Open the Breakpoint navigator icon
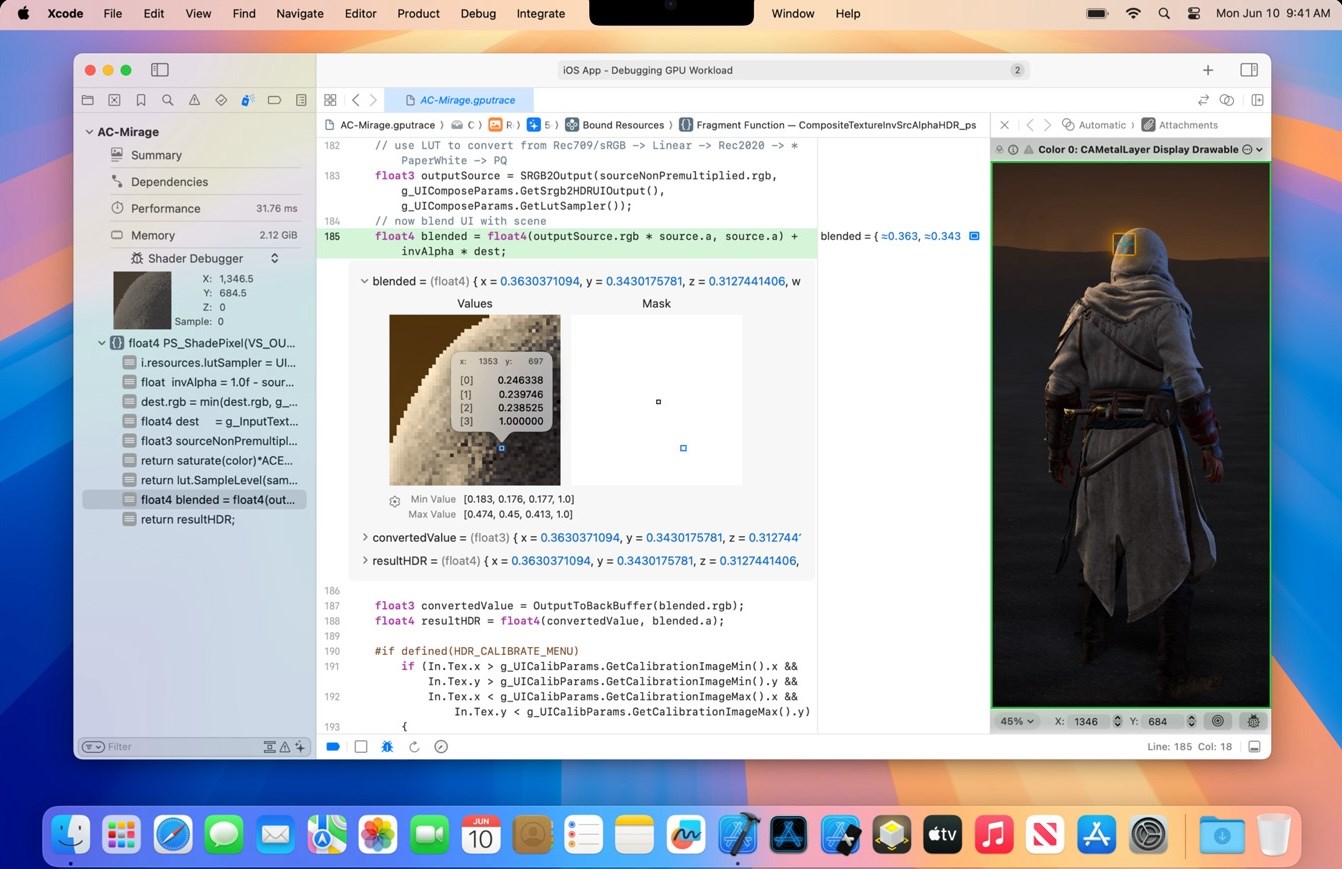 (x=274, y=100)
